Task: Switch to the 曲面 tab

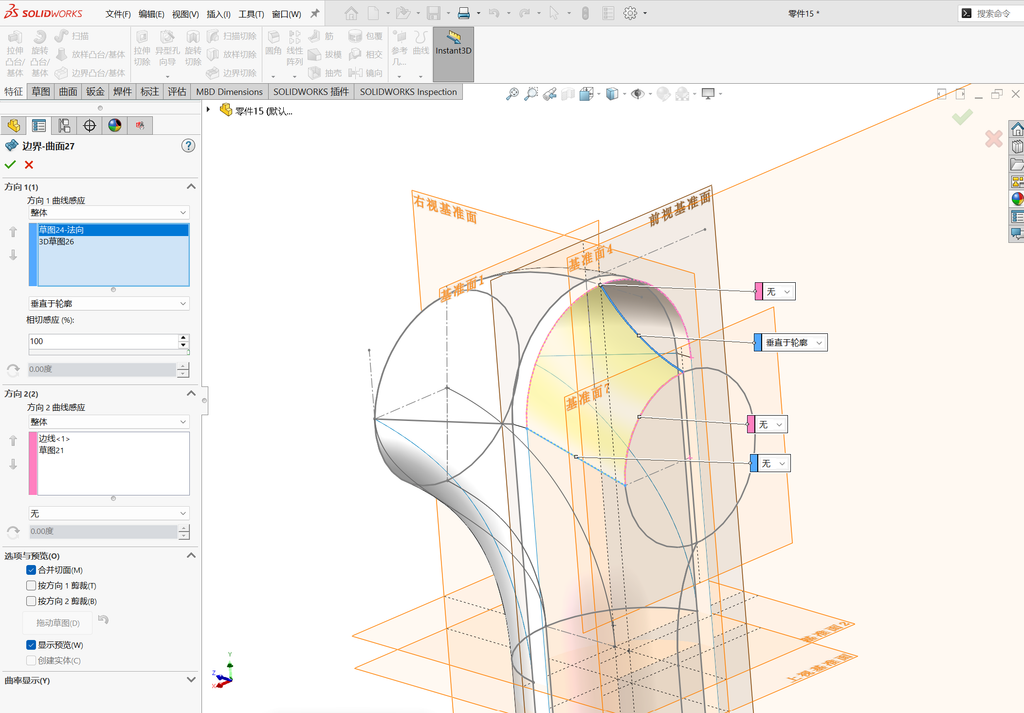Action: [x=68, y=92]
